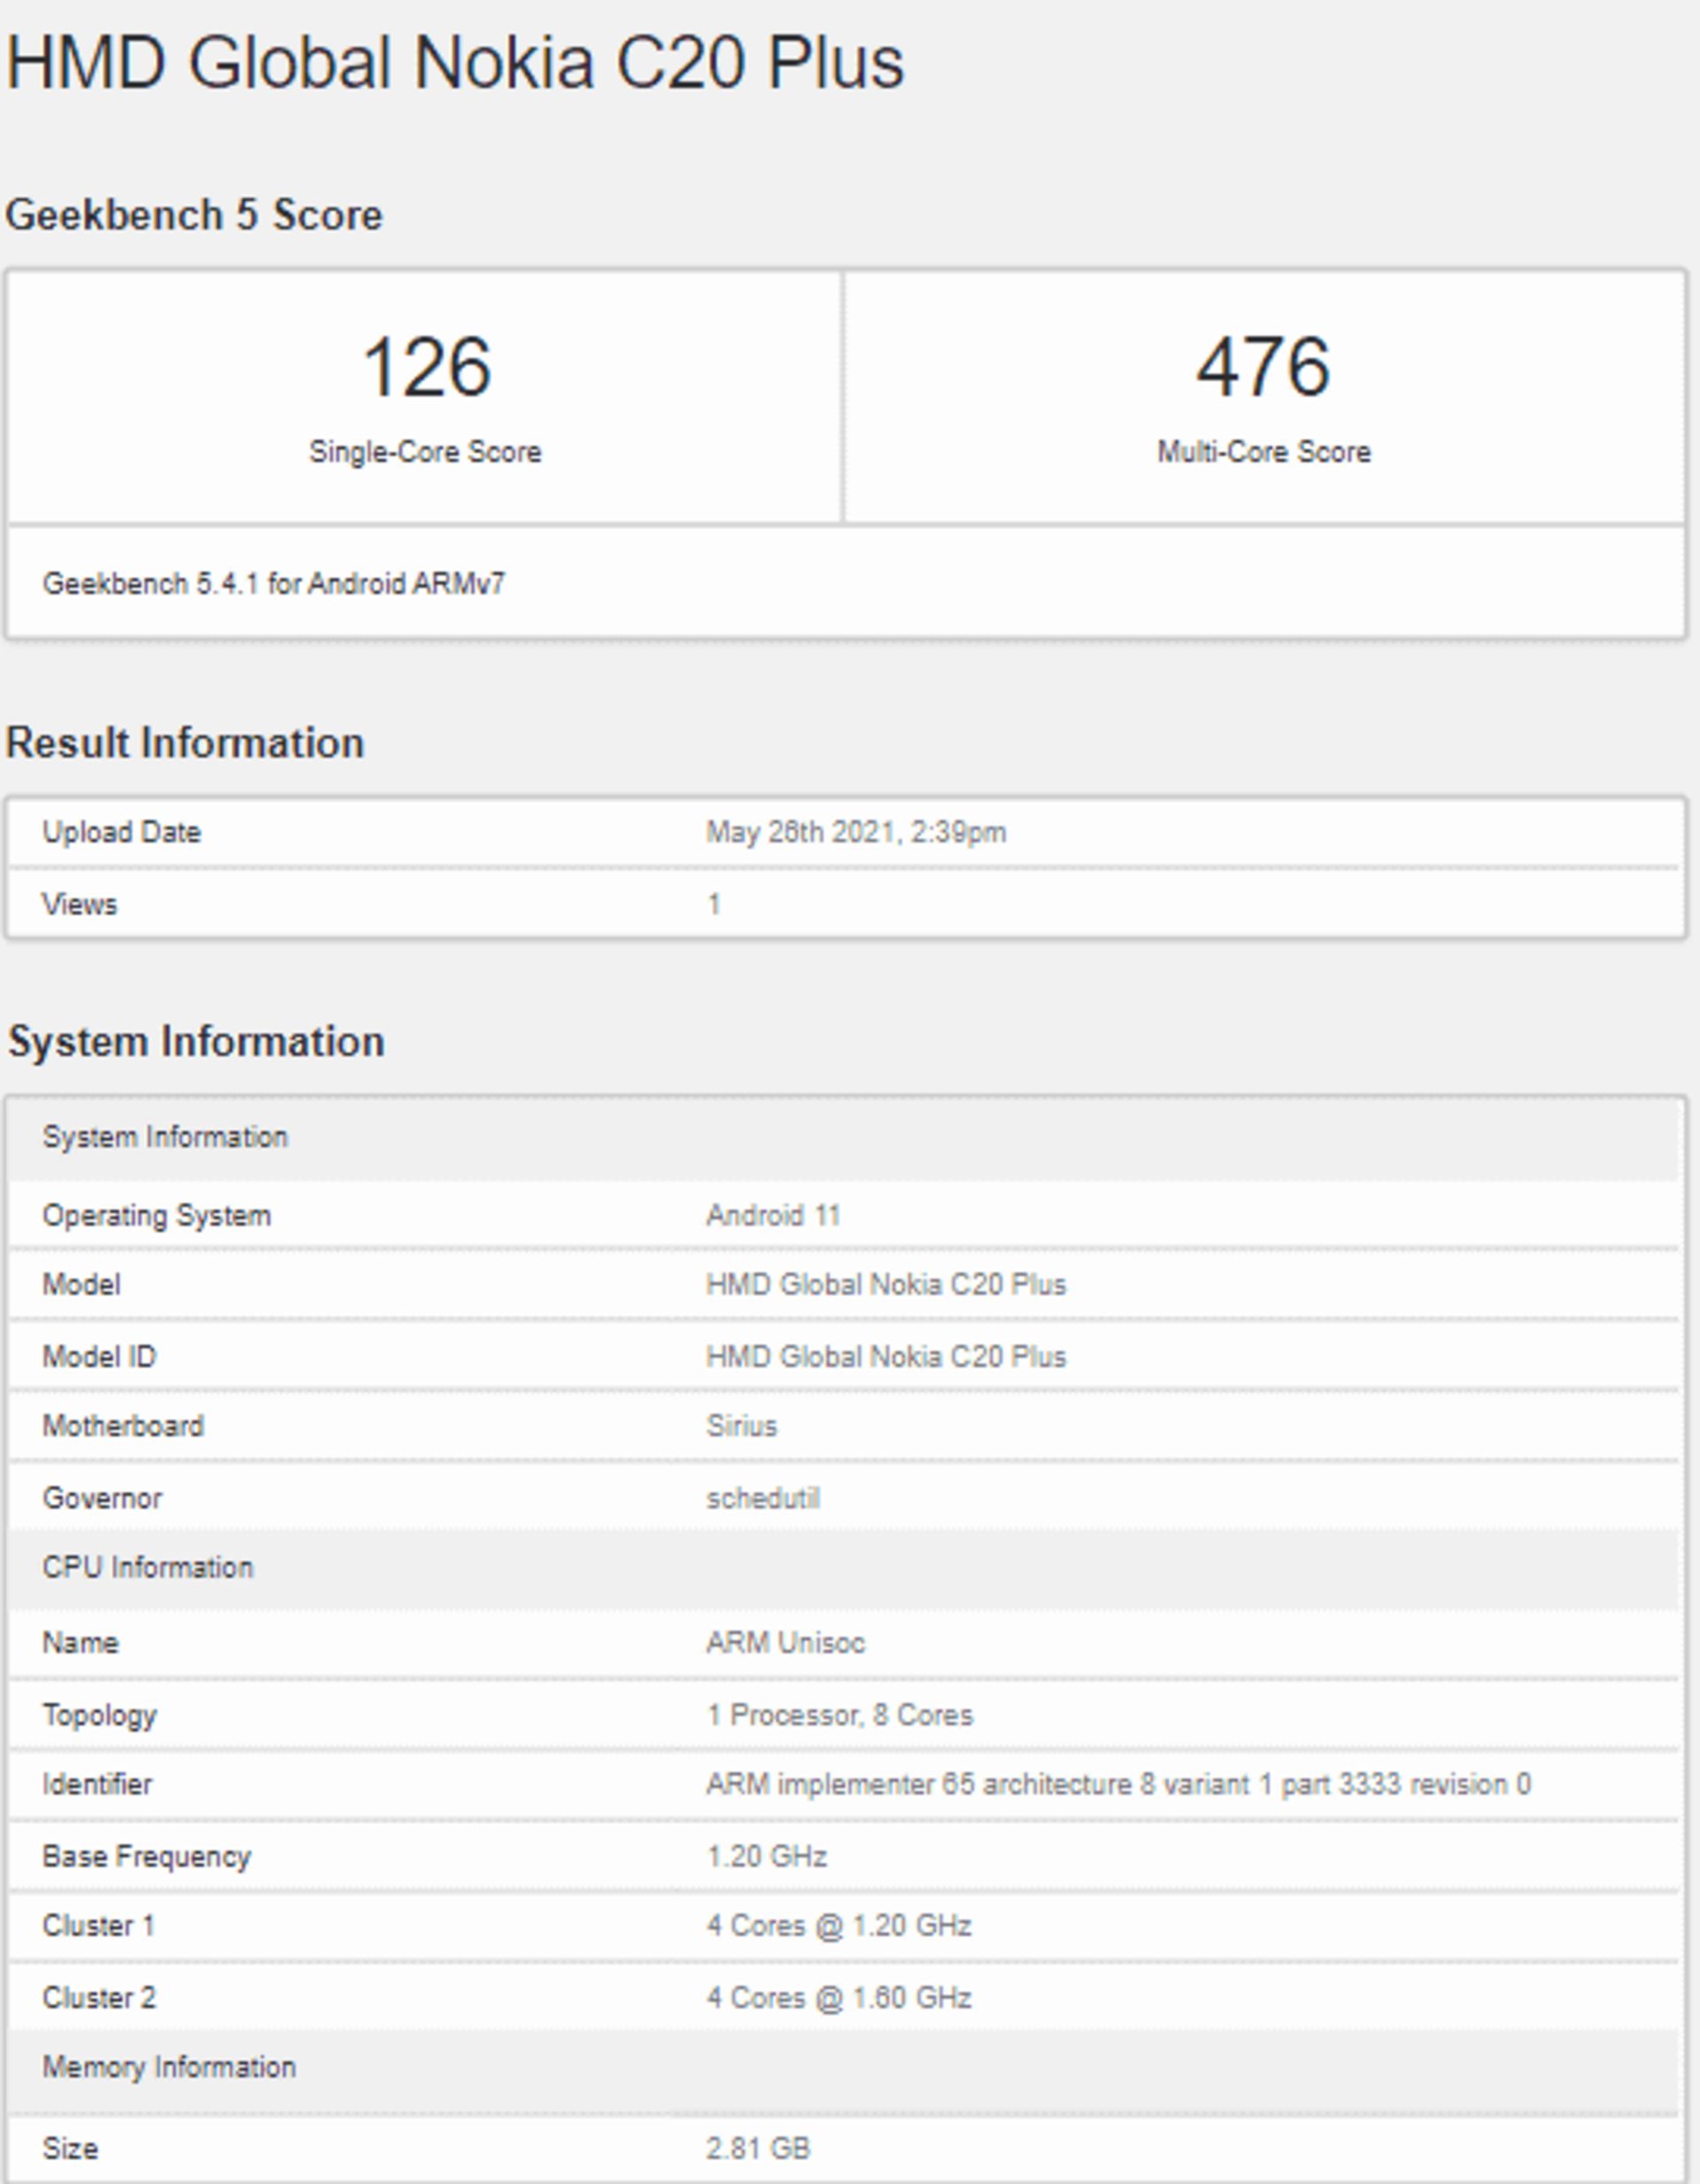Click the Geekbench 5 Score heading
This screenshot has height=2184, width=1700.
point(194,215)
